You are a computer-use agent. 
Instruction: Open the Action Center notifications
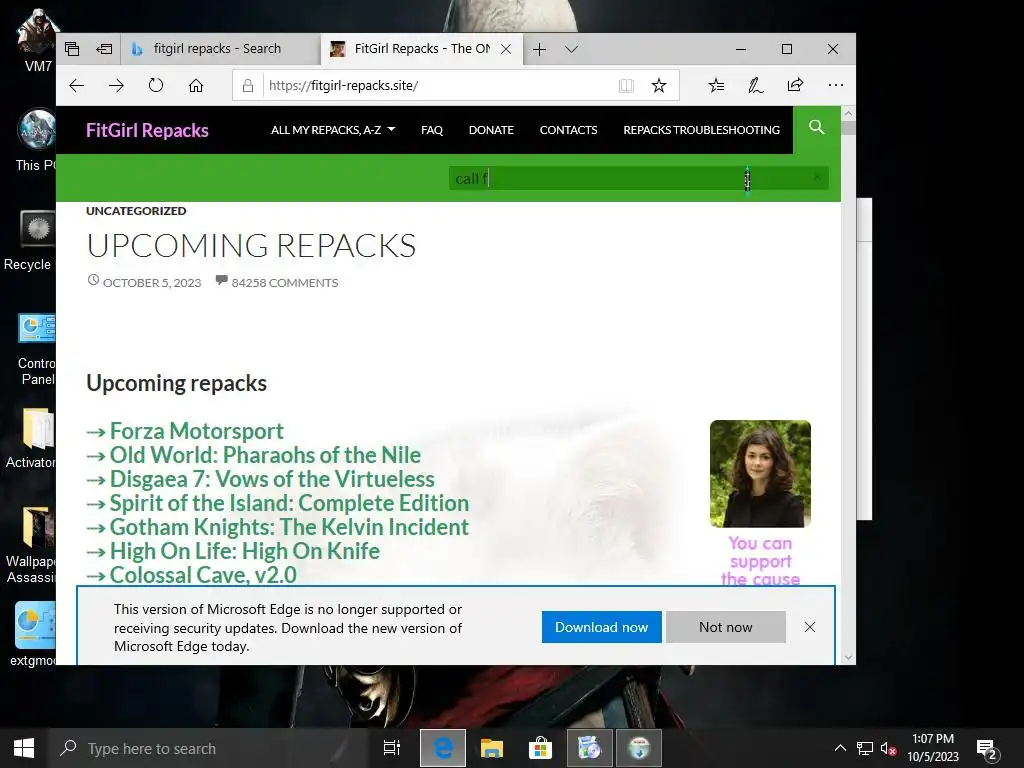click(987, 748)
